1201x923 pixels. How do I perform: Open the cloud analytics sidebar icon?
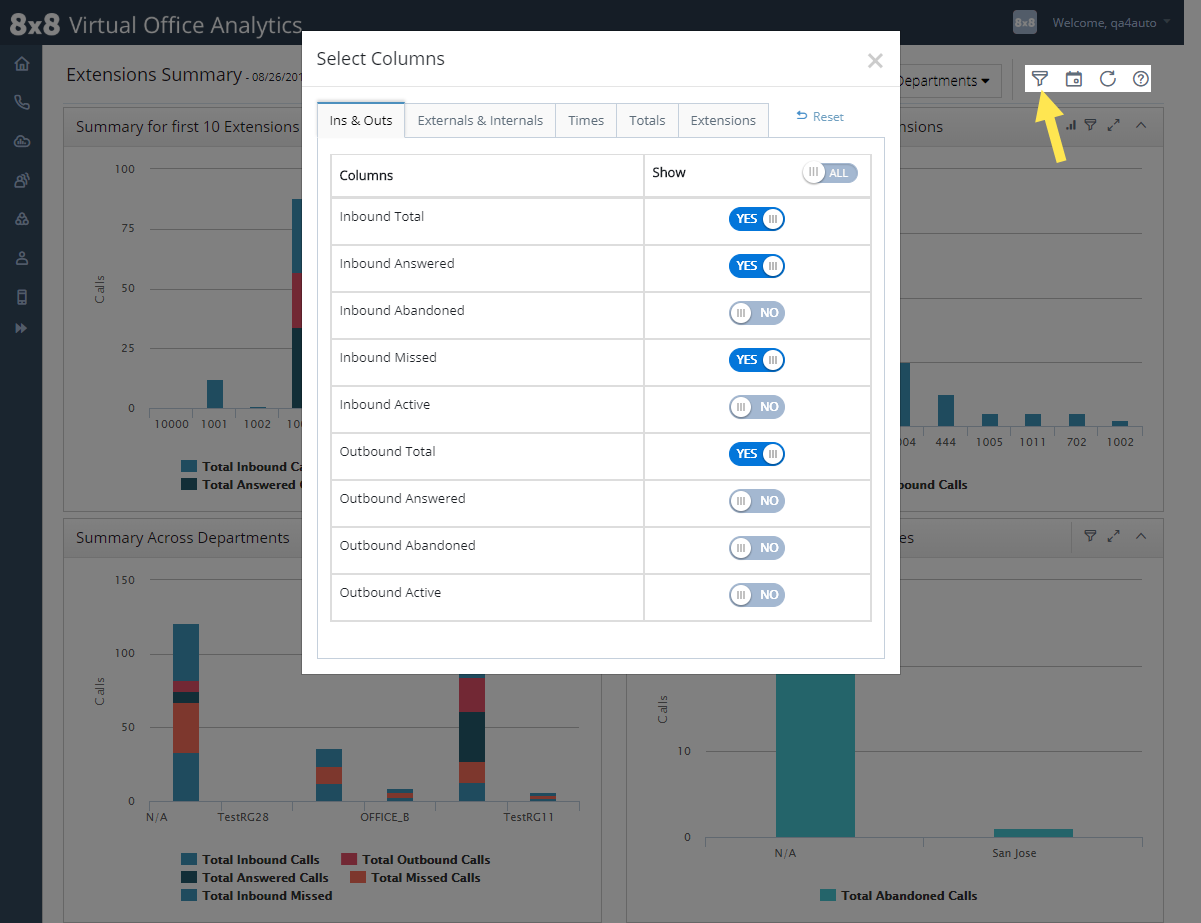point(21,140)
